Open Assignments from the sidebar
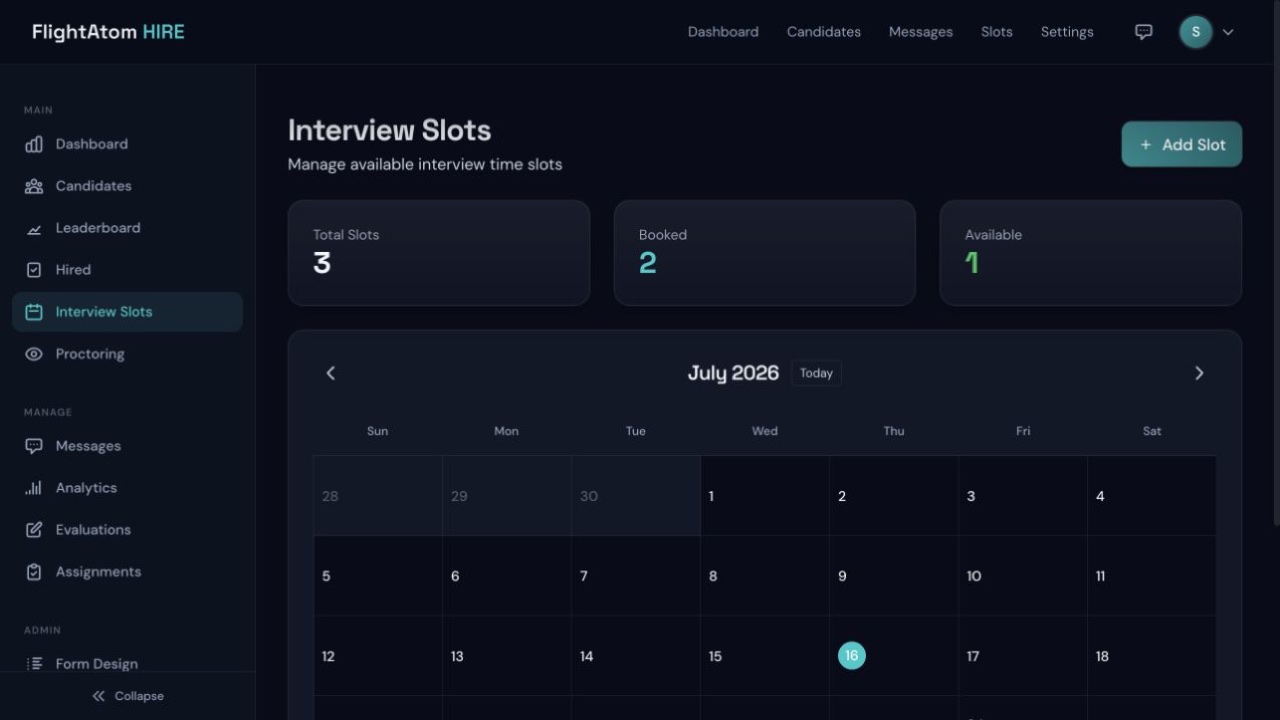The height and width of the screenshot is (720, 1280). click(x=127, y=572)
